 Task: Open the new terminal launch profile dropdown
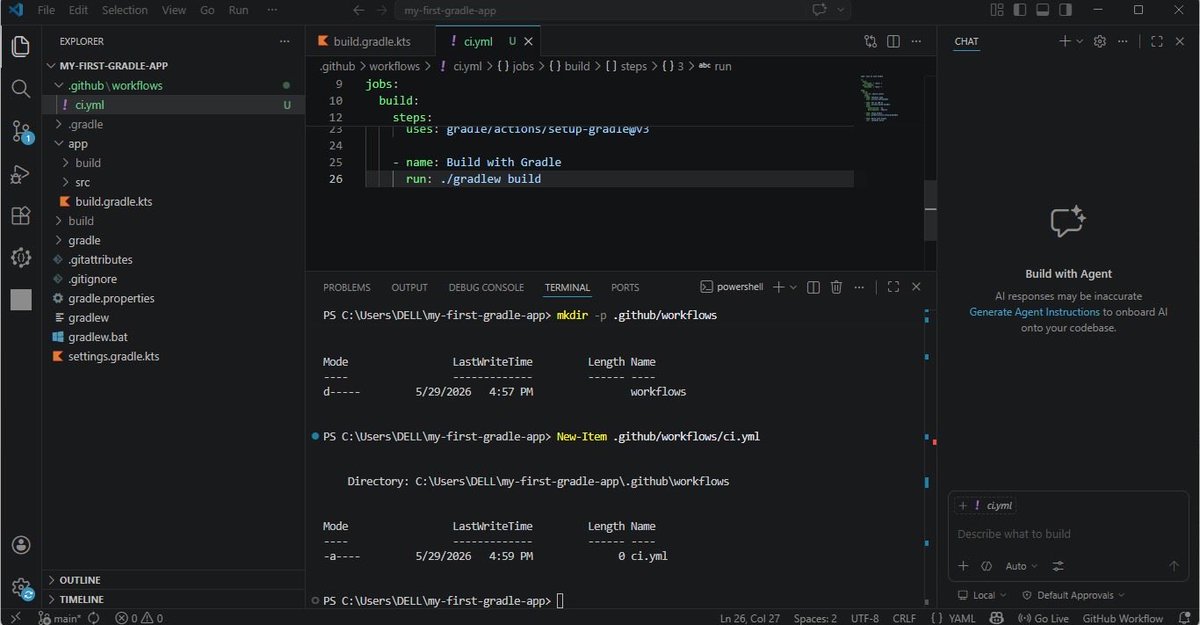794,287
